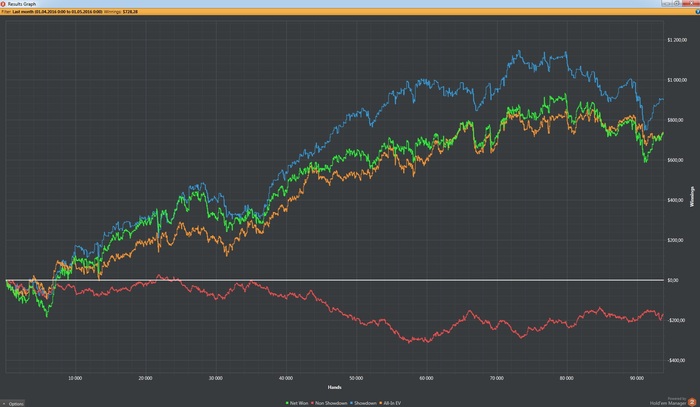Maximize the Results Graph window
The image size is (700, 407).
point(677,3)
